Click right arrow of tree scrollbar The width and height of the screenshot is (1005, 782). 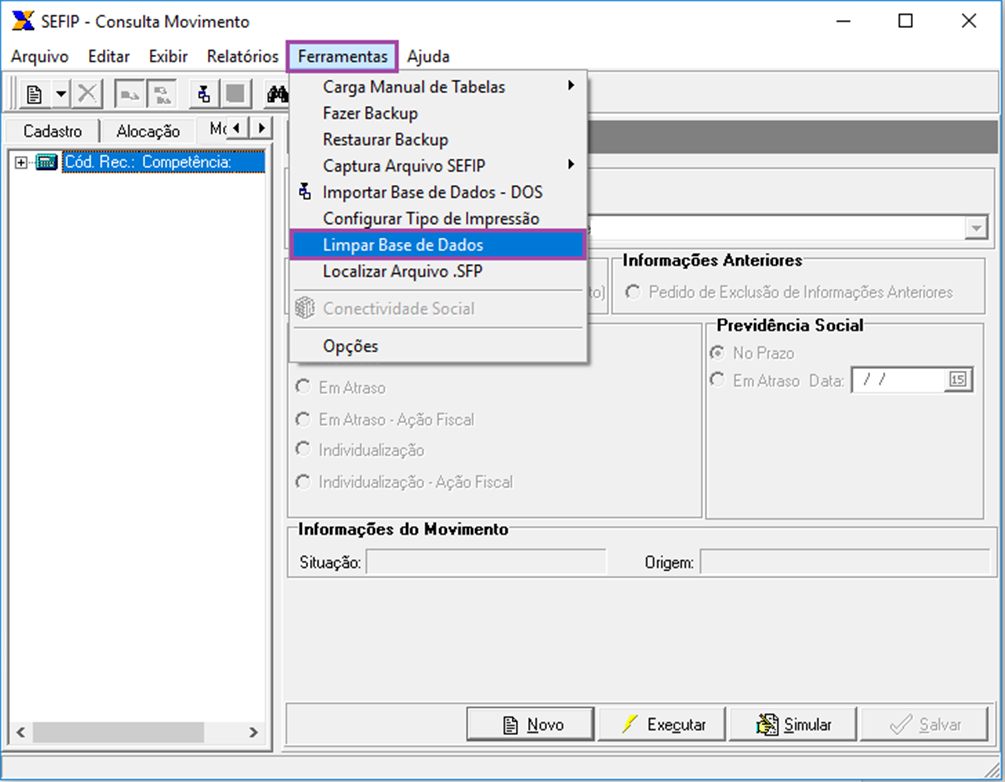(254, 732)
